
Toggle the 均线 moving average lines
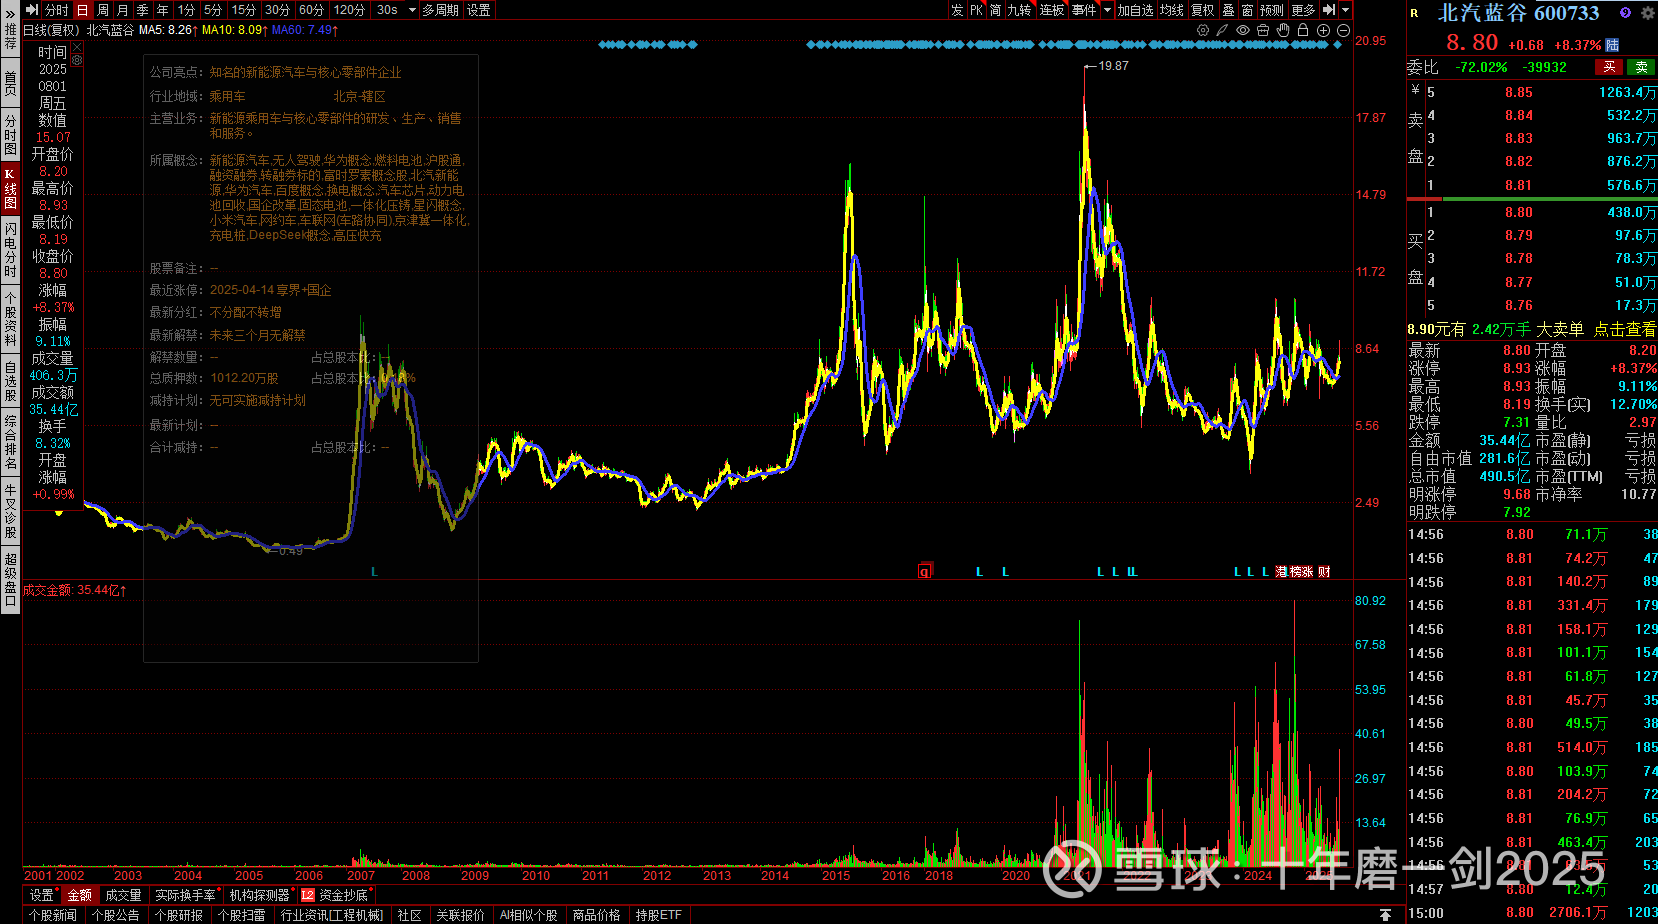click(1172, 10)
